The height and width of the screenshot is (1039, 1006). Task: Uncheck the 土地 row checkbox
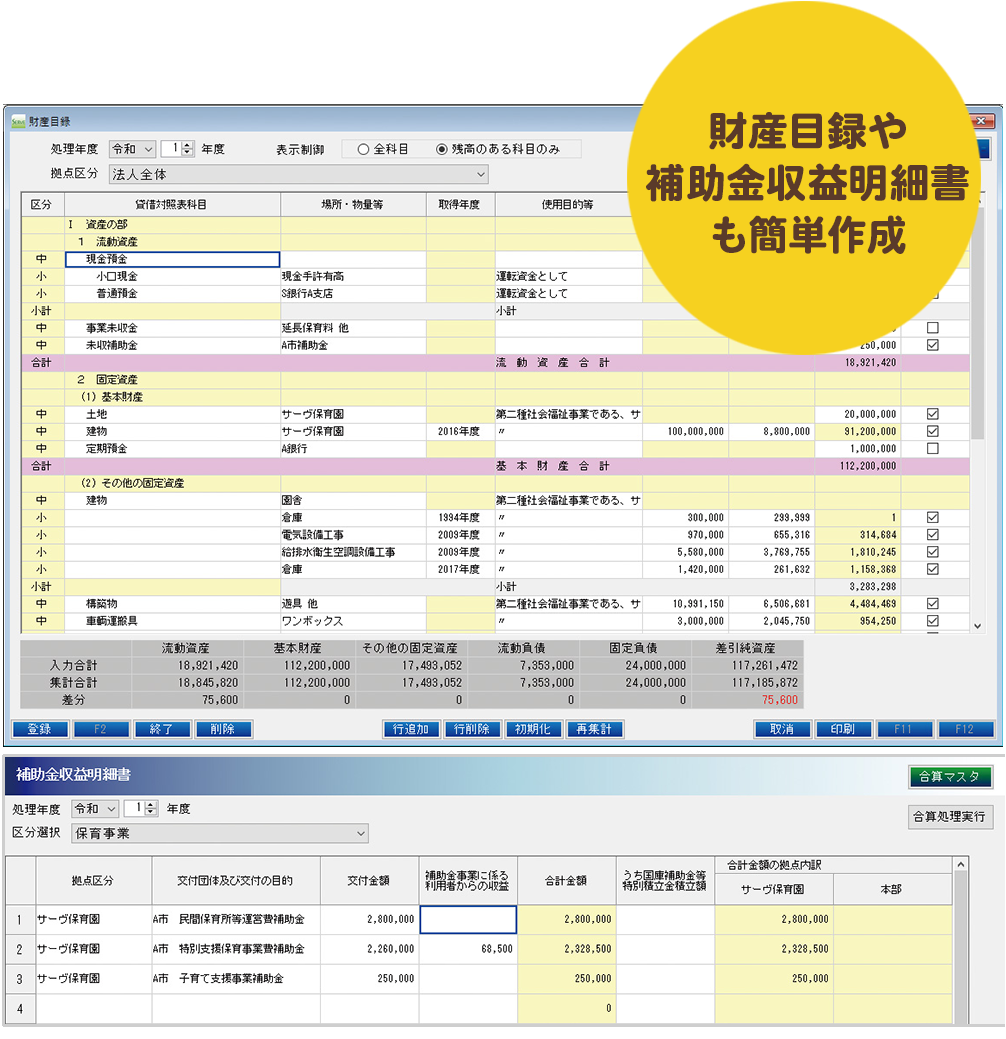point(932,414)
